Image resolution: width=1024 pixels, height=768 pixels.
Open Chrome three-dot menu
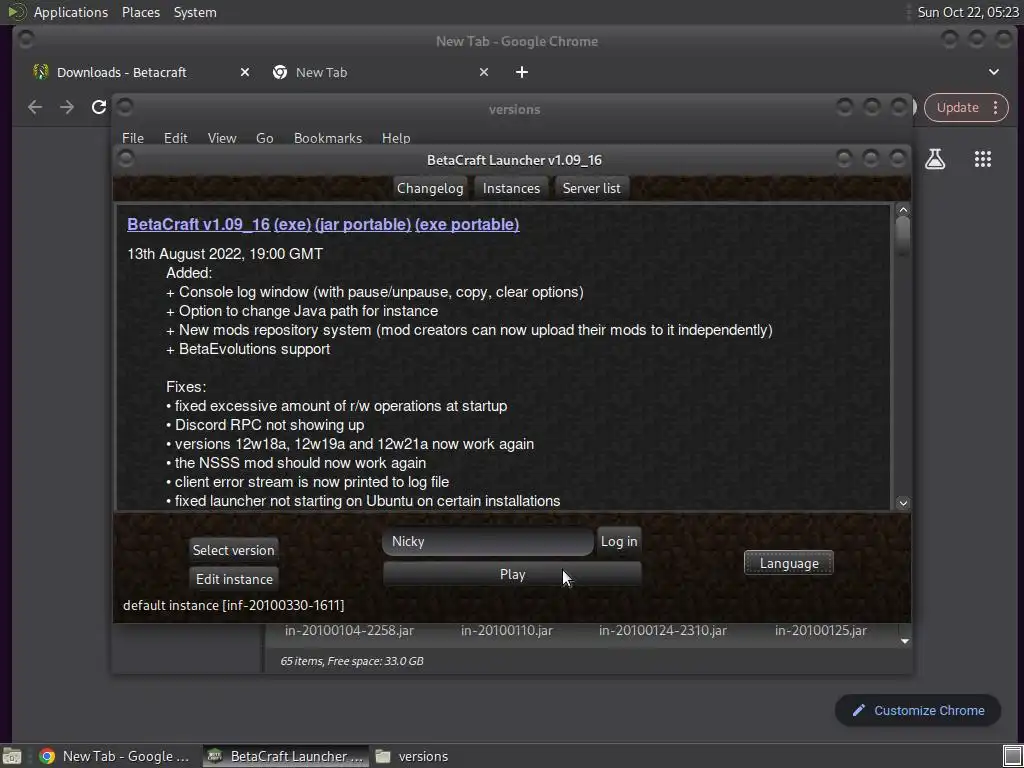click(x=995, y=108)
